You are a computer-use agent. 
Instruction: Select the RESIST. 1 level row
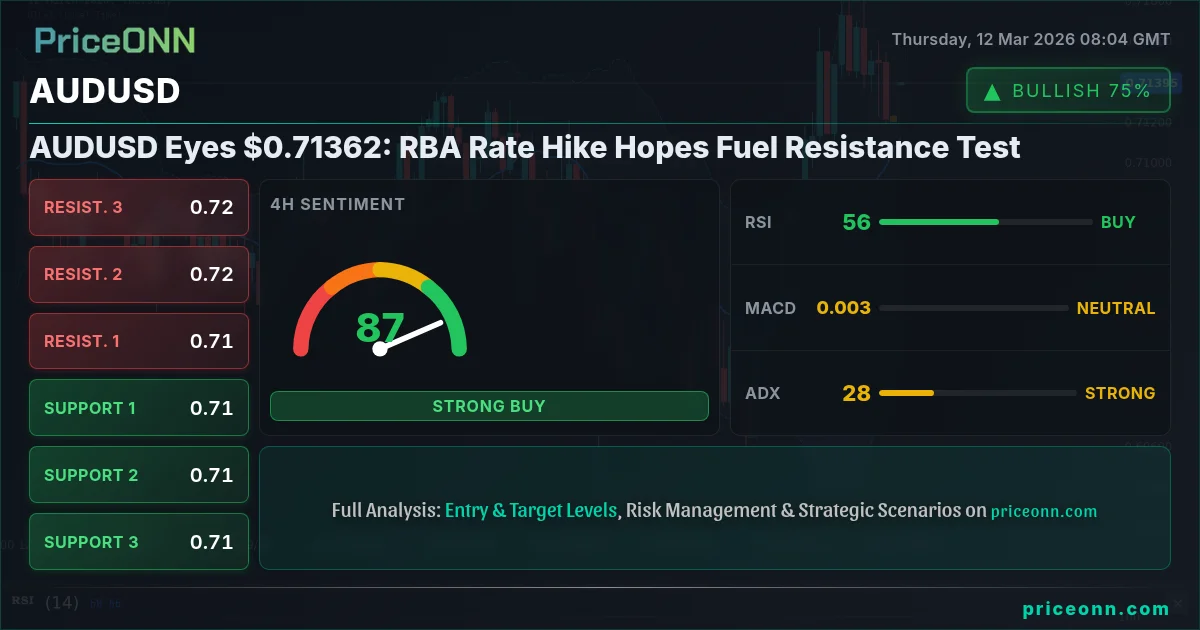pos(139,341)
